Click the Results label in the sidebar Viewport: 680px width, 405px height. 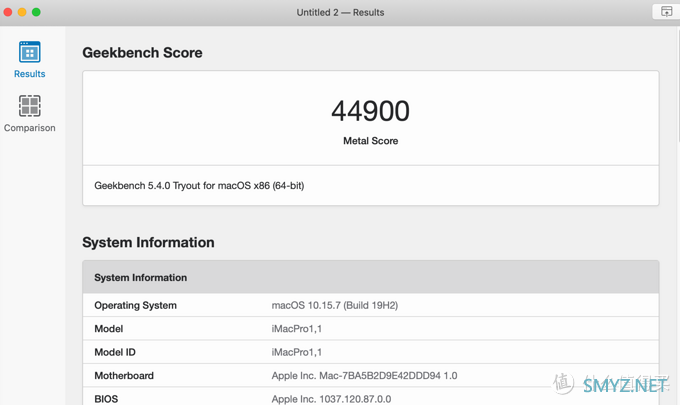(x=29, y=74)
